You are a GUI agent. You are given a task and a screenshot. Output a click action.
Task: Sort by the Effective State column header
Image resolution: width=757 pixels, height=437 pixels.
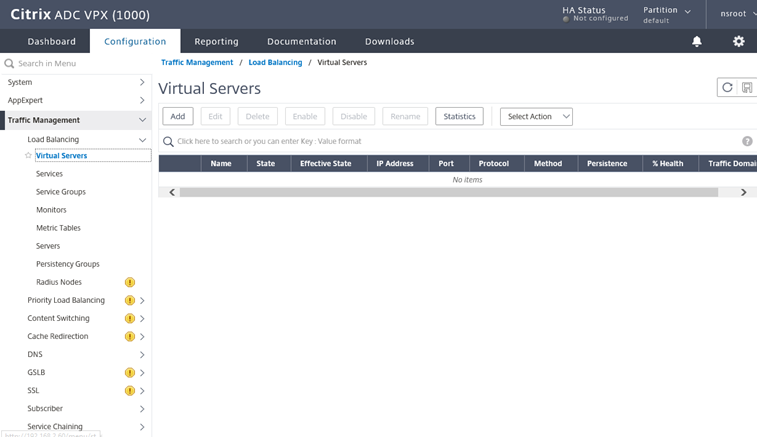[x=325, y=163]
